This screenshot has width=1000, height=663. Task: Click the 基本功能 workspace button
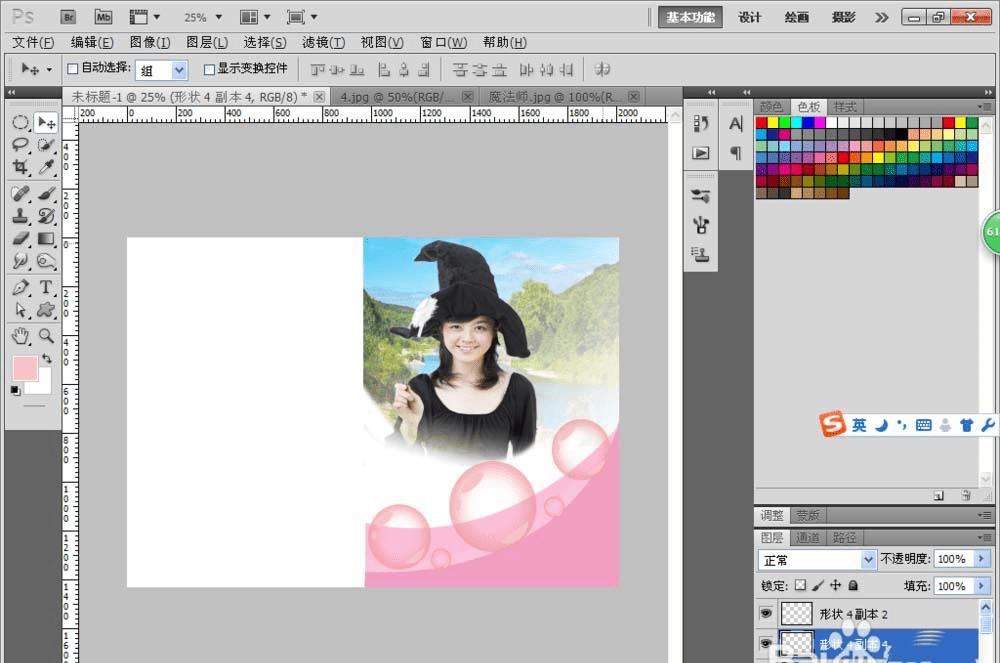[691, 17]
